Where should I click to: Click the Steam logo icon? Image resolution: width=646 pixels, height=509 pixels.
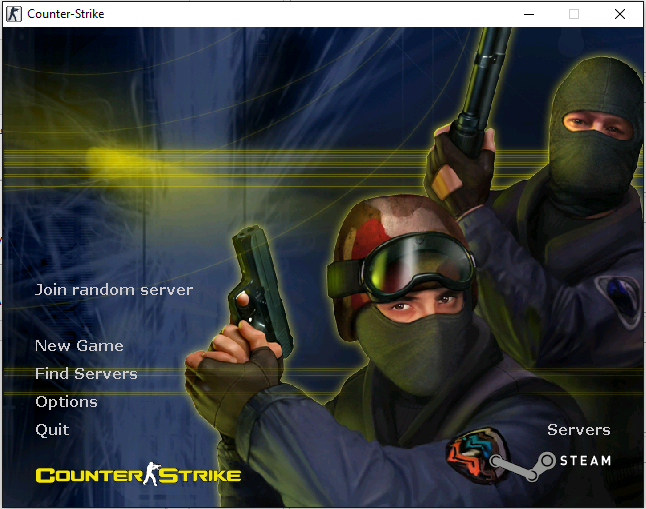pos(550,466)
